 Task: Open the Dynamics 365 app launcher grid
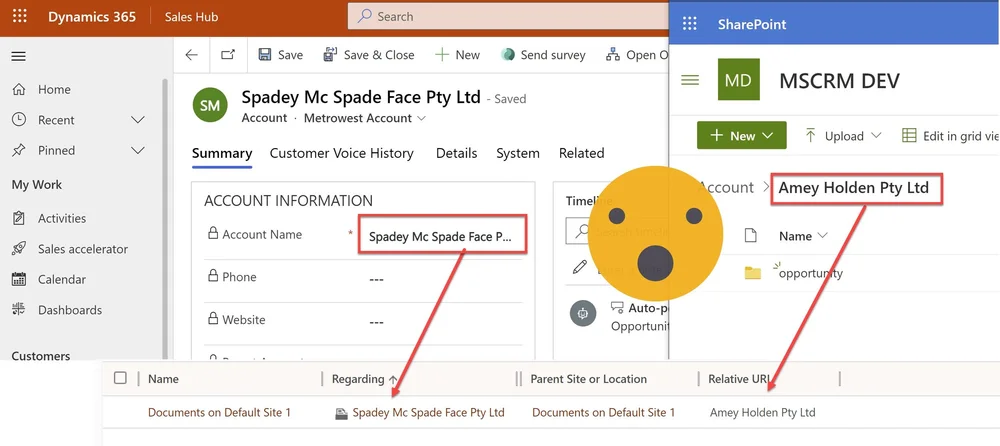tap(20, 17)
